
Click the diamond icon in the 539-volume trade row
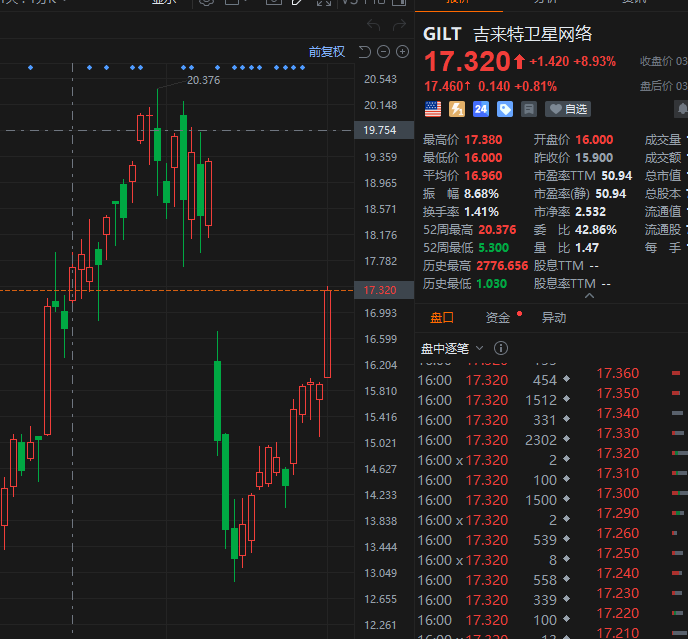pos(566,539)
